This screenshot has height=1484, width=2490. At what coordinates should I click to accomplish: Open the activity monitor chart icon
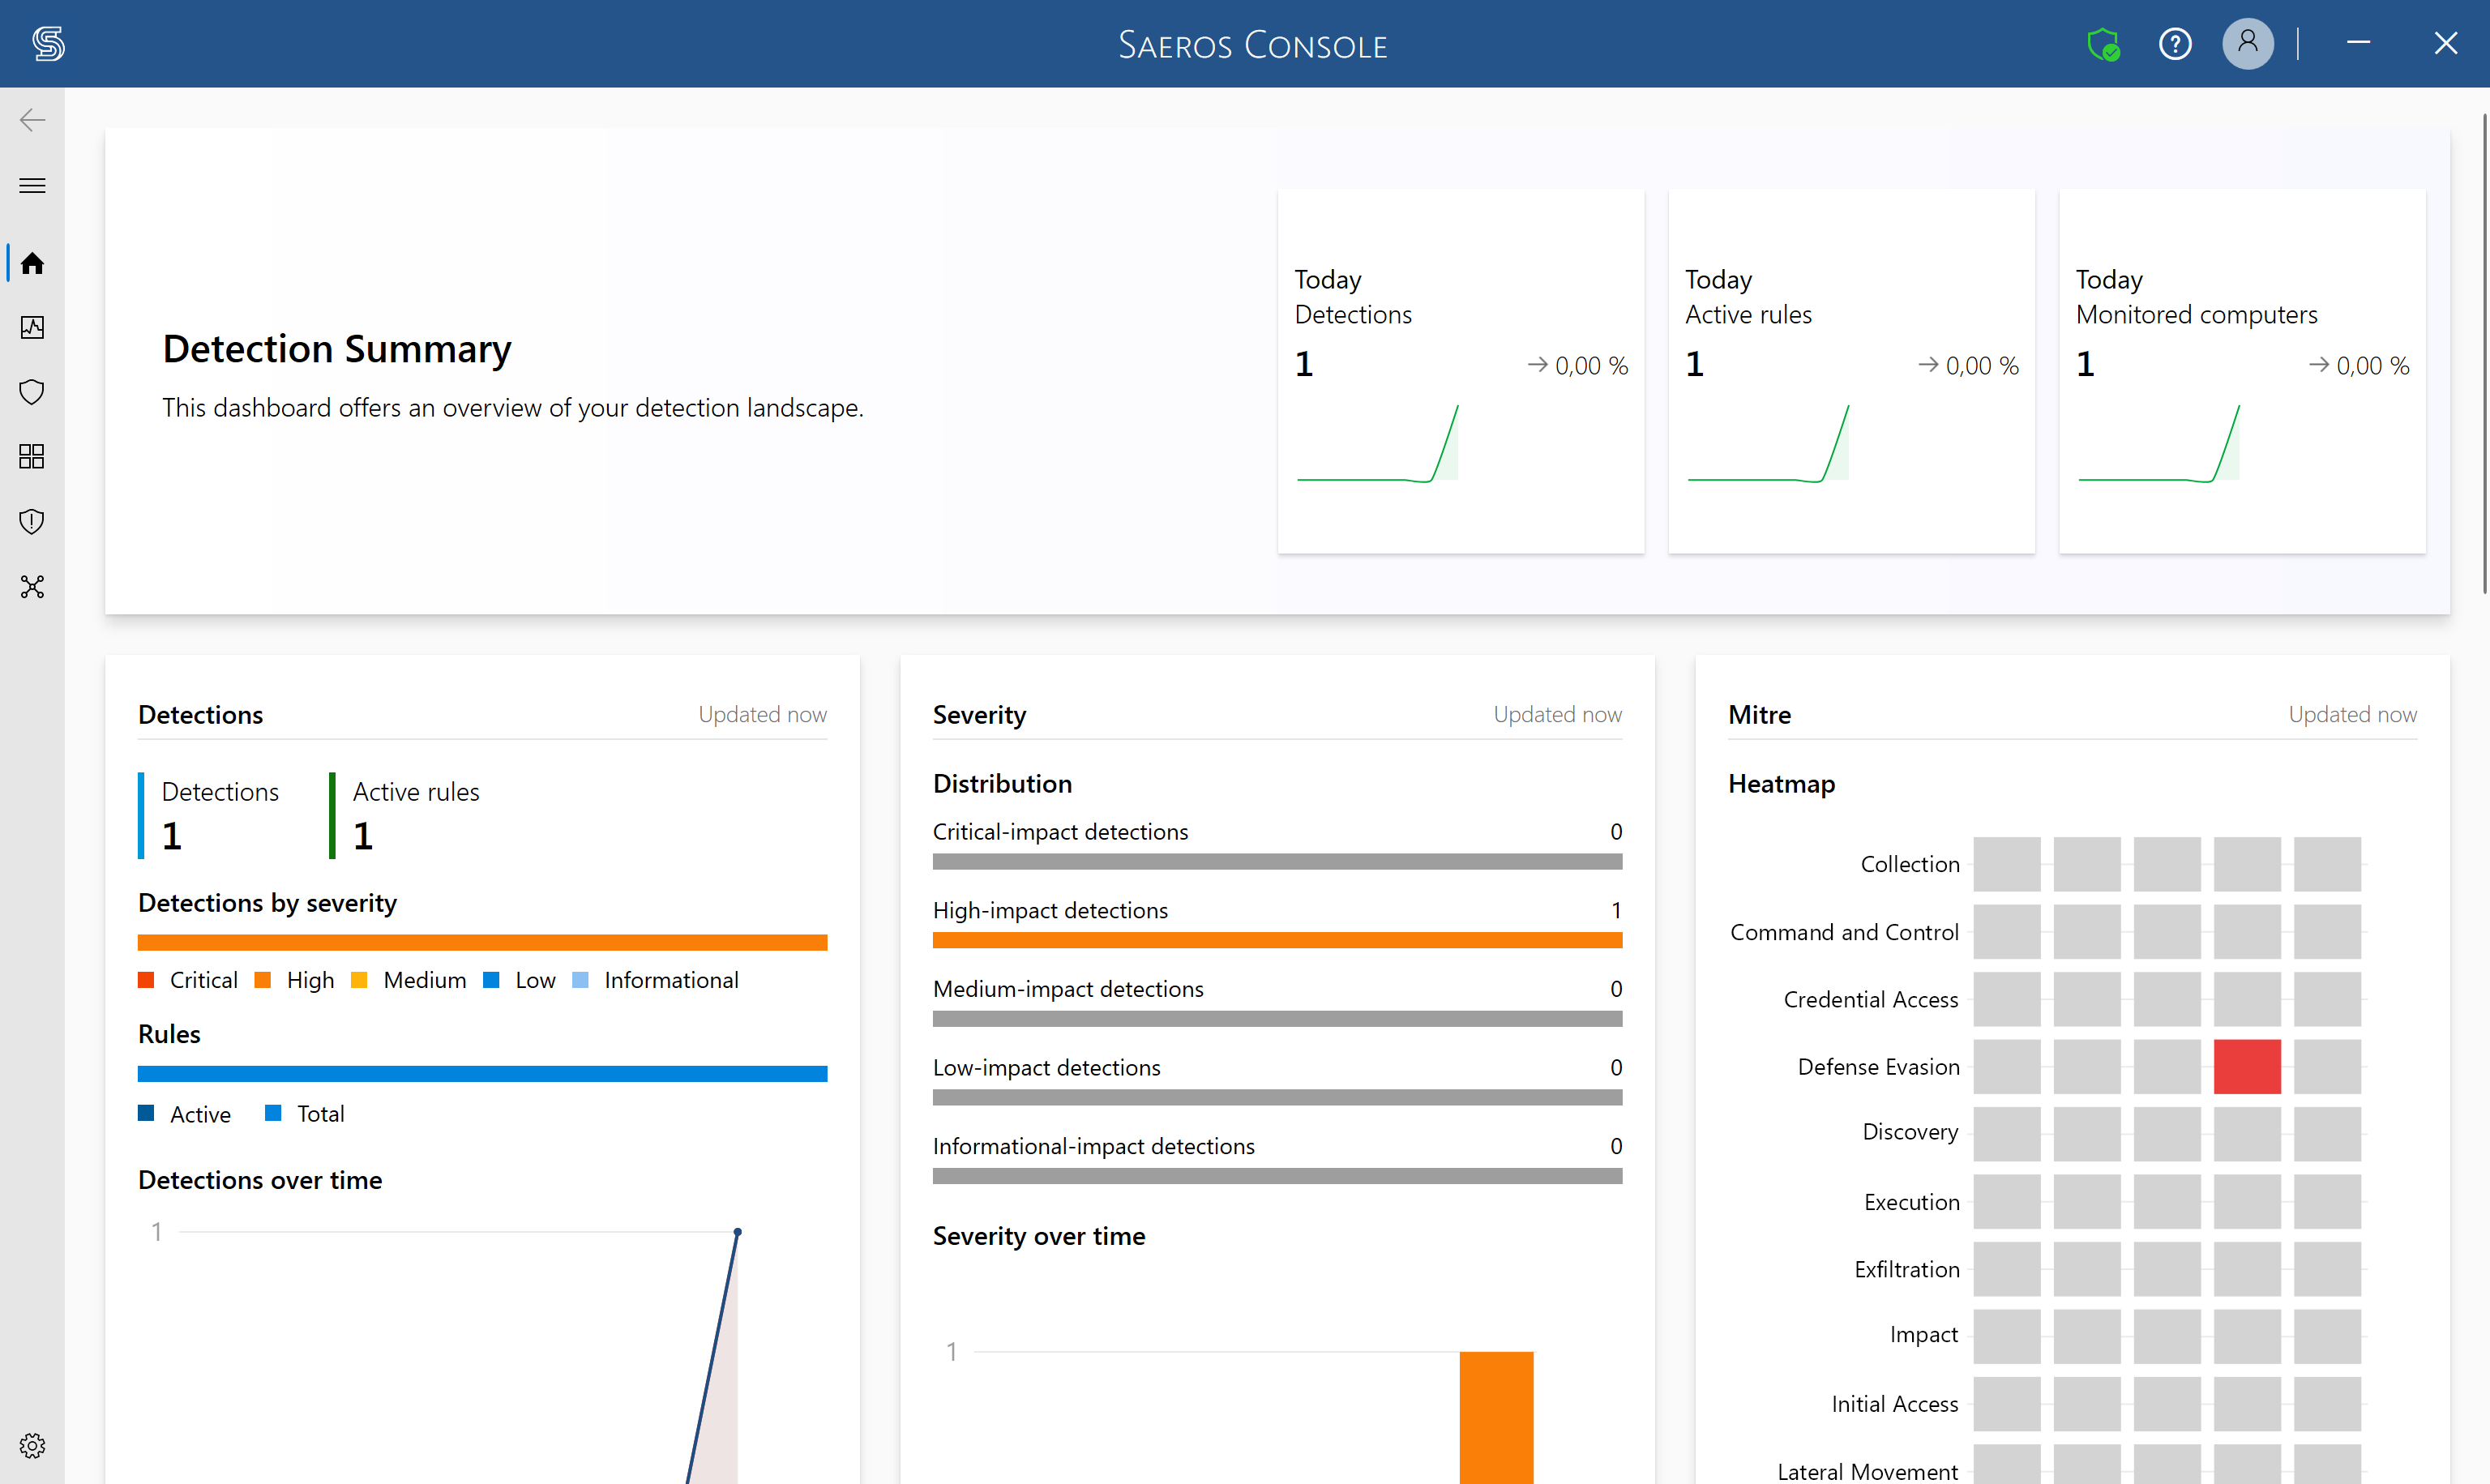(x=32, y=327)
